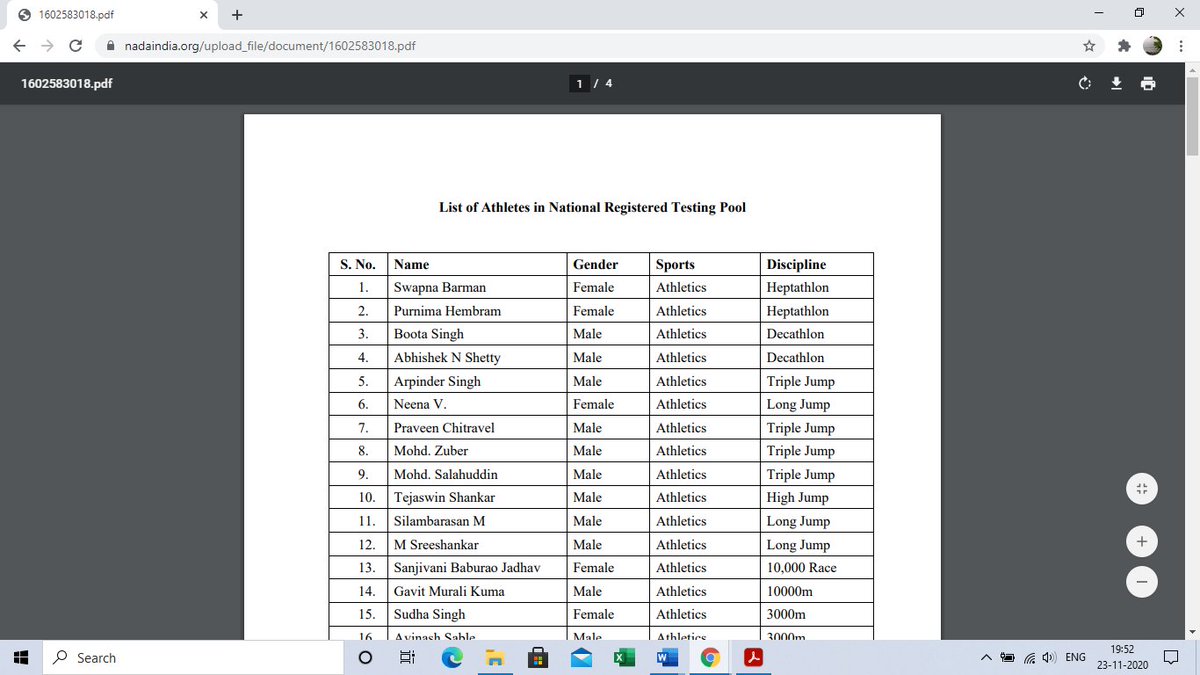Screen dimensions: 1200x675
Task: Open Mail app from taskbar
Action: pos(580,657)
